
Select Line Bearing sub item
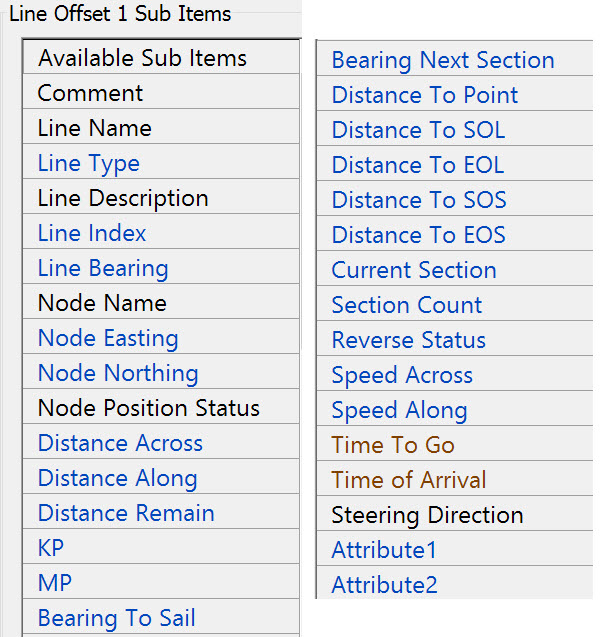(103, 268)
